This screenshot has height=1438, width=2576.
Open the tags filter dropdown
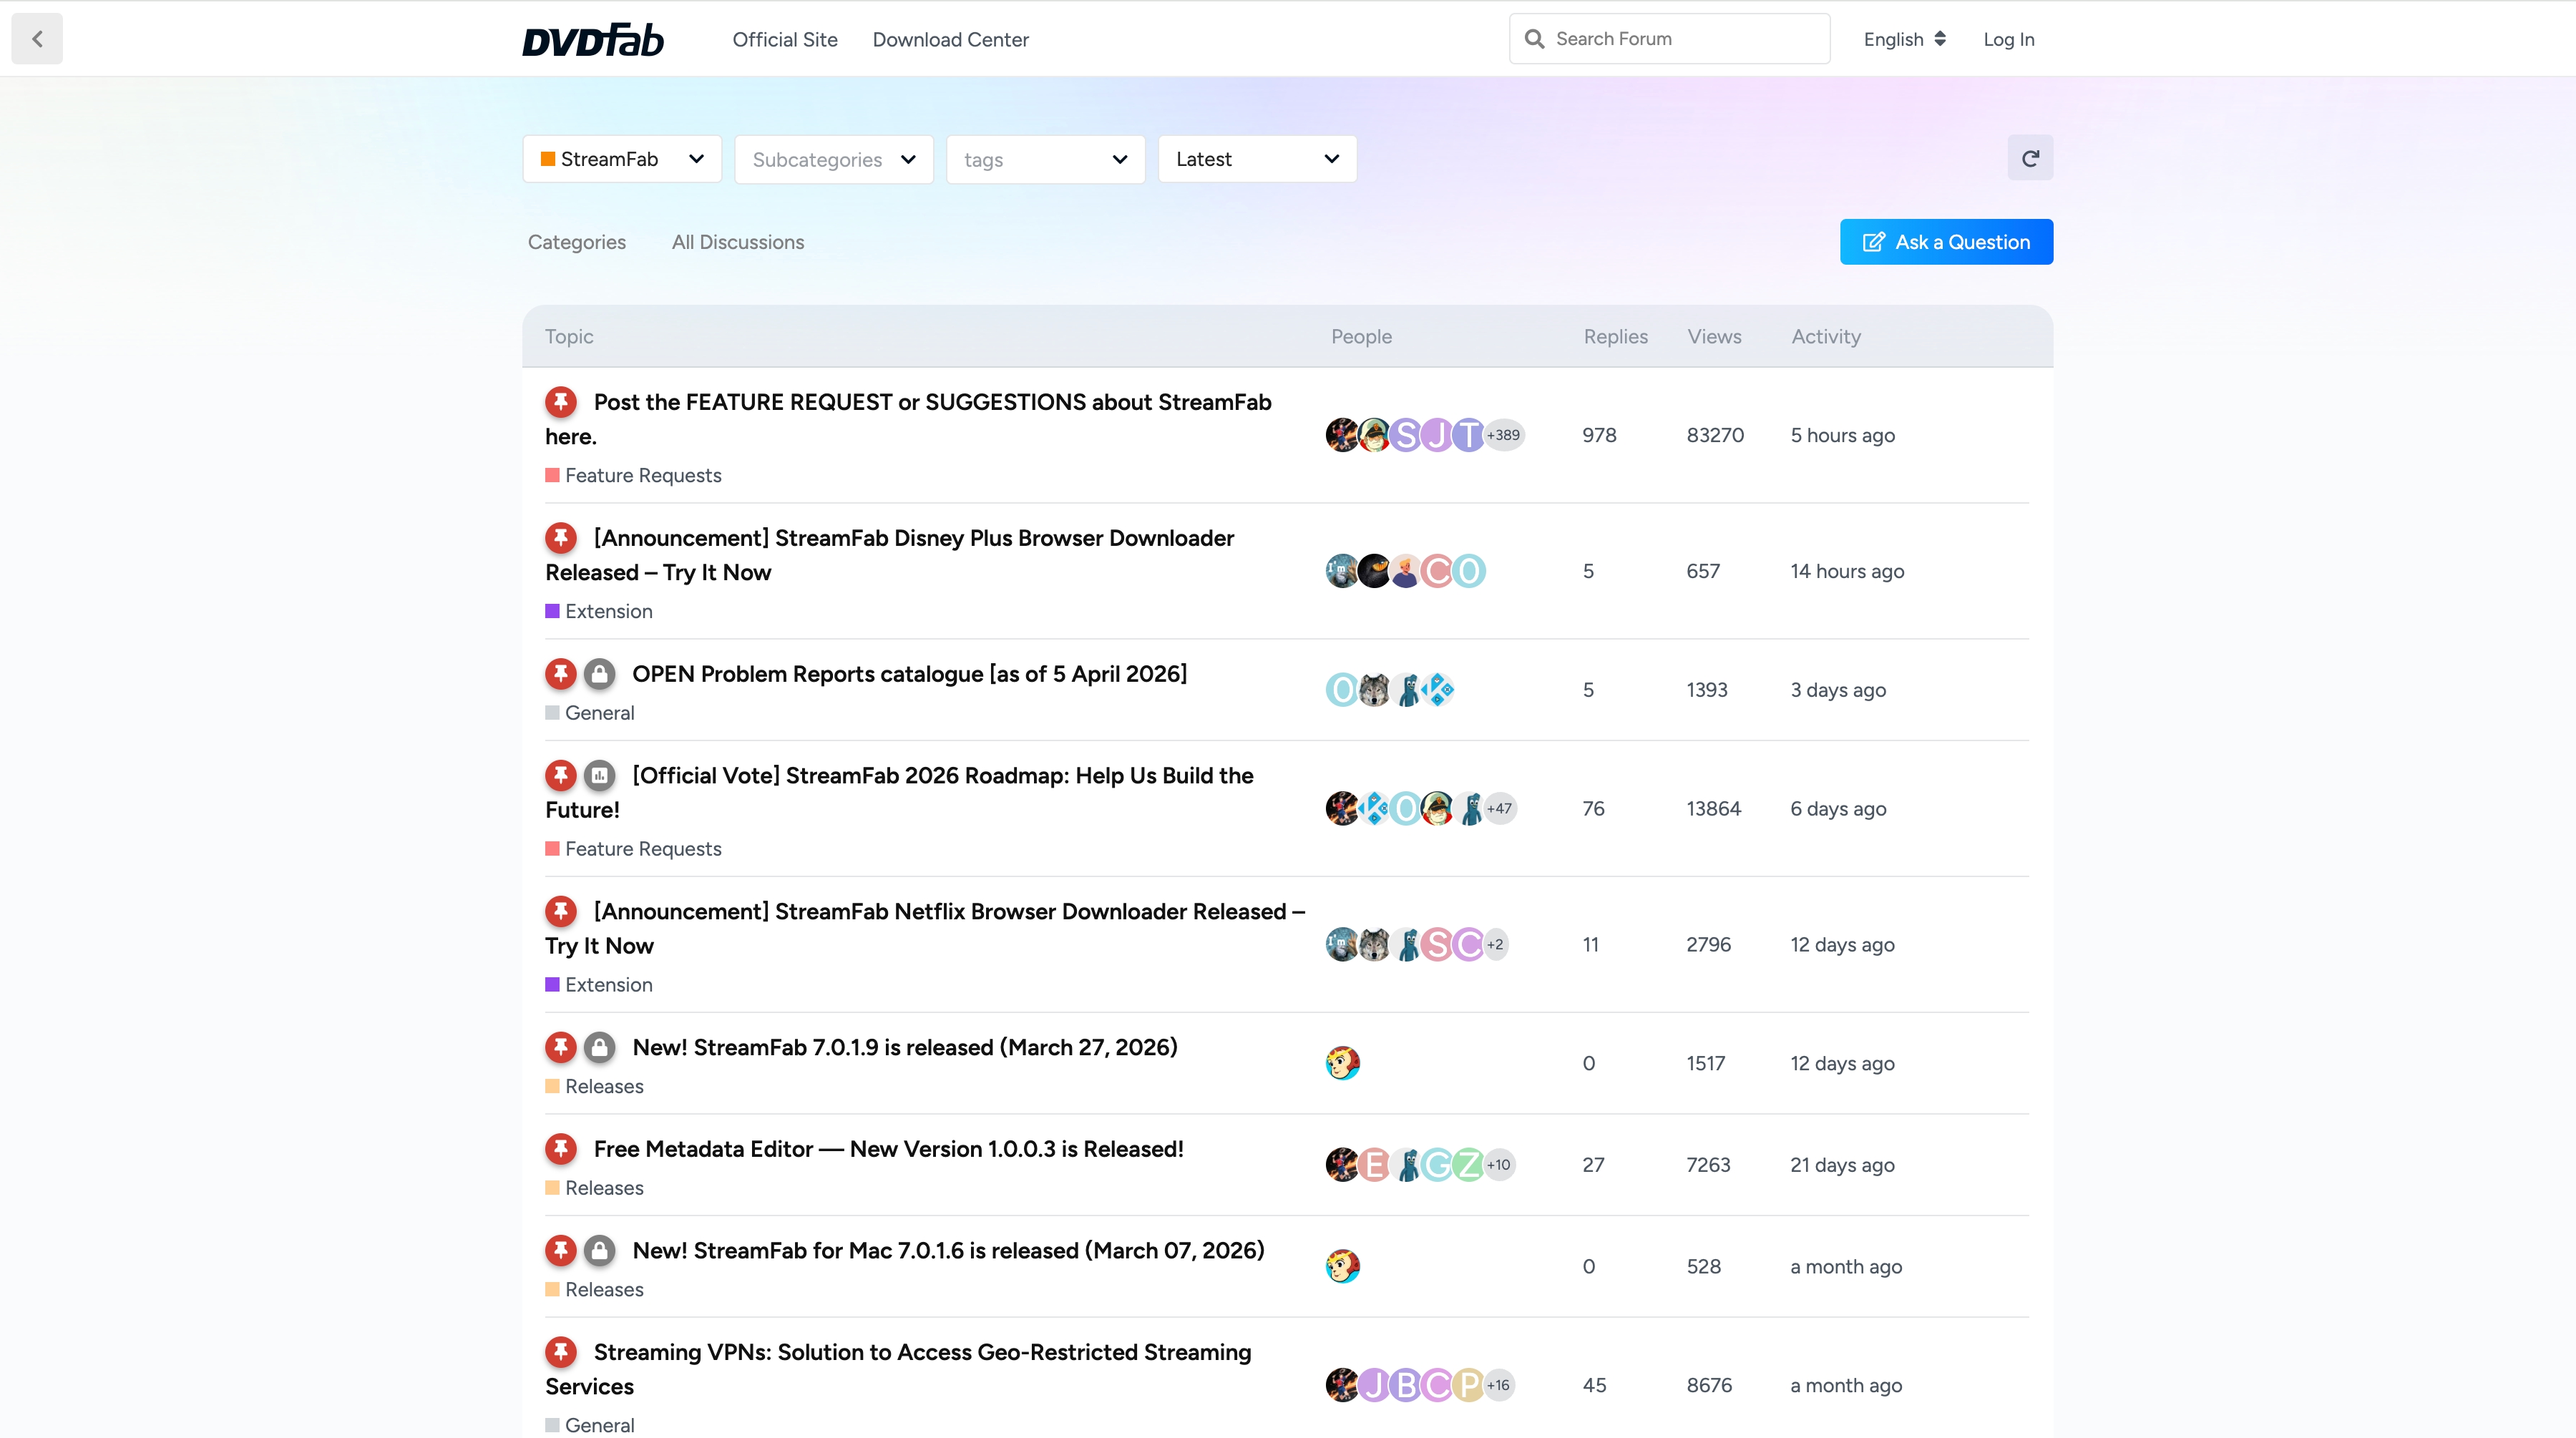(x=1046, y=159)
